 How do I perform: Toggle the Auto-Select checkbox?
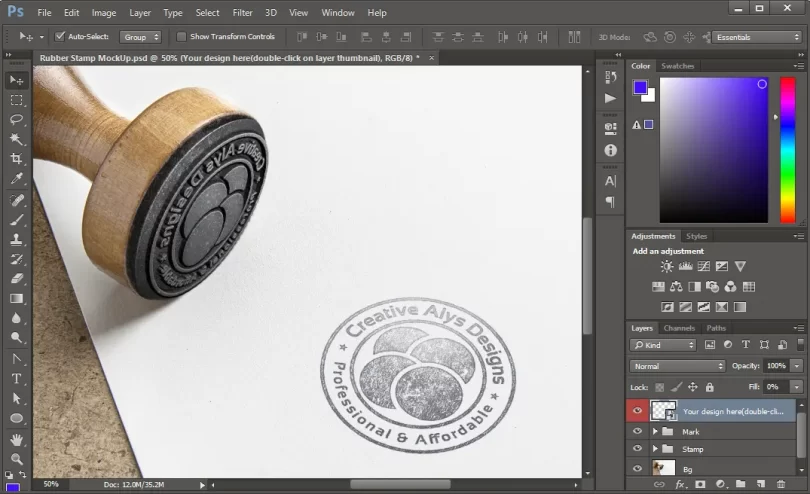click(x=60, y=36)
